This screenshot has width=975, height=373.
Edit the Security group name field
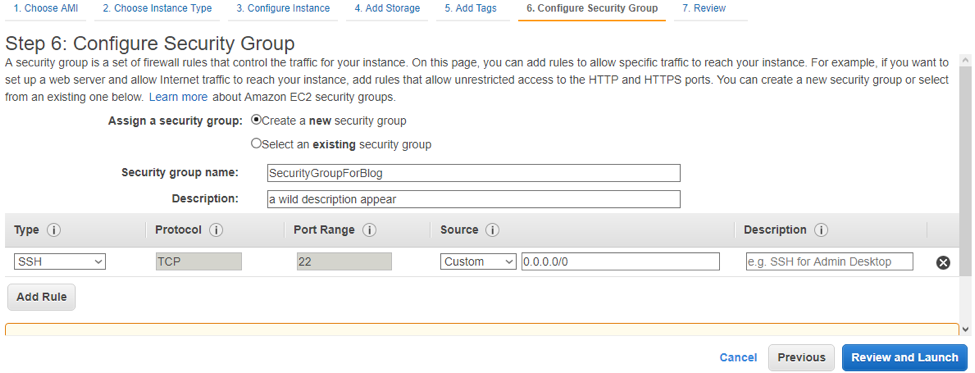[473, 173]
